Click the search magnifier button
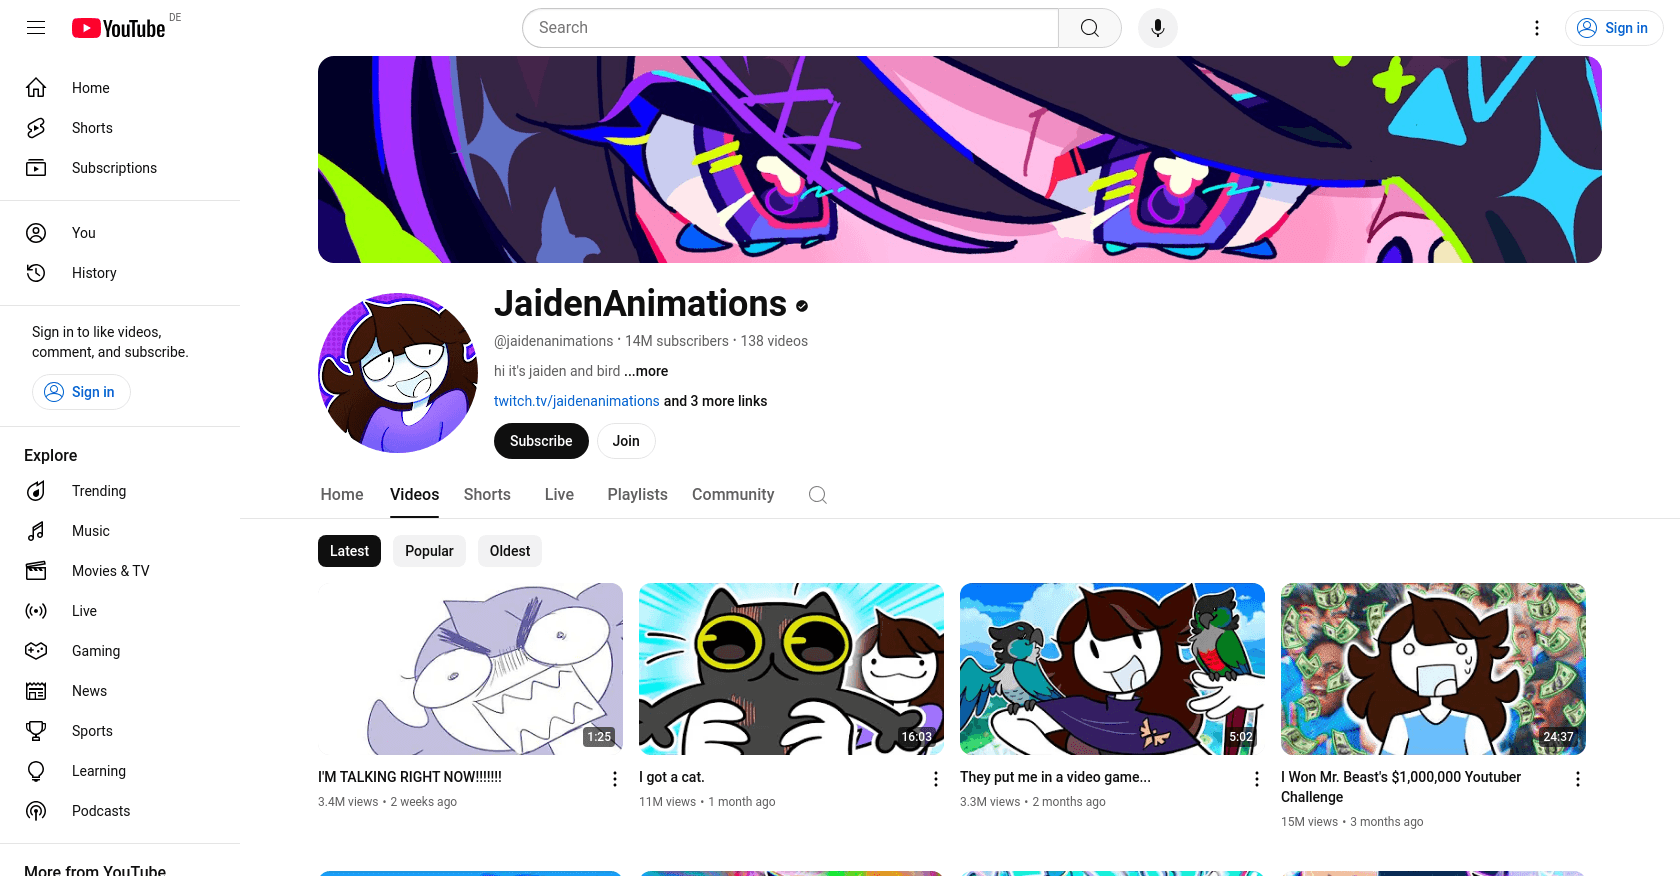This screenshot has width=1680, height=876. coord(1090,28)
